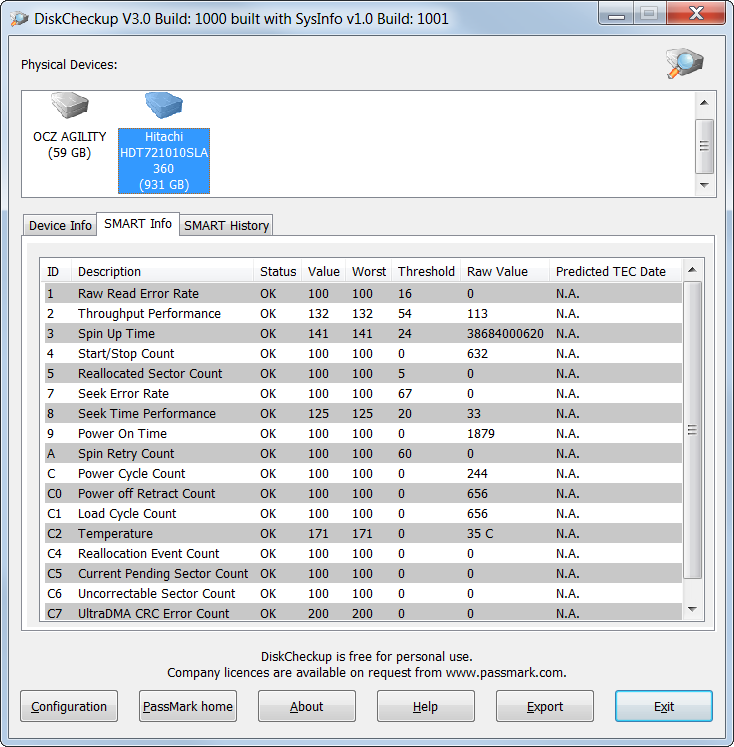Viewport: 734px width, 747px height.
Task: Select the Start/Stop Count row
Action: (363, 353)
